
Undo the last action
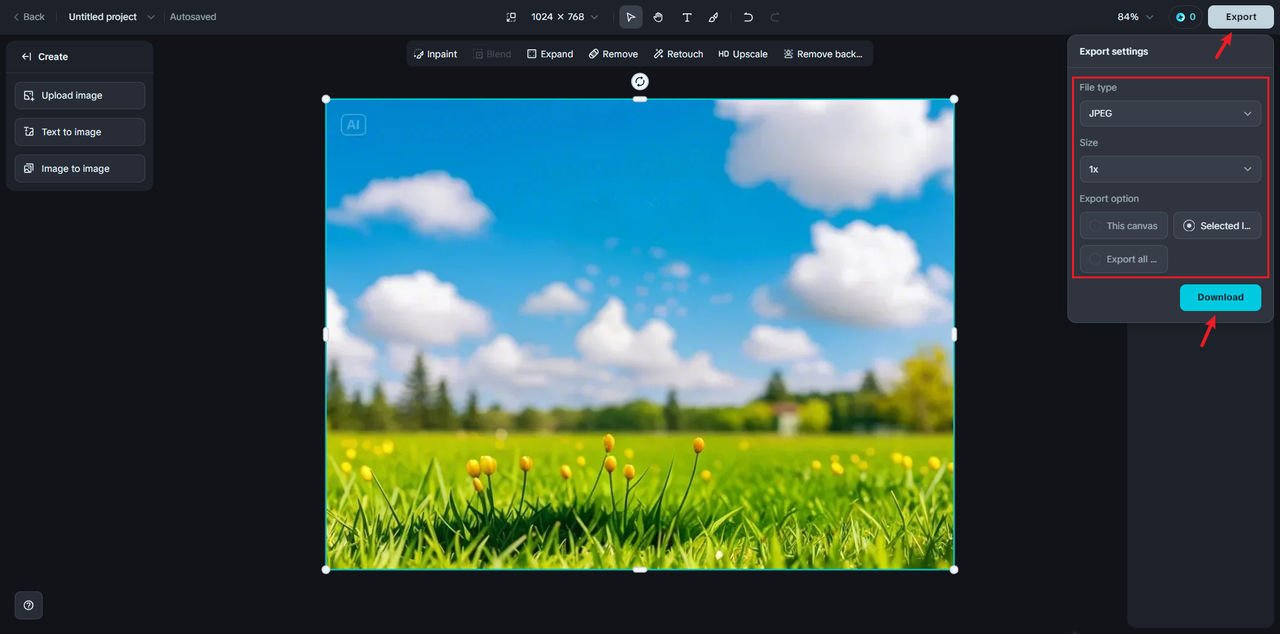[748, 17]
